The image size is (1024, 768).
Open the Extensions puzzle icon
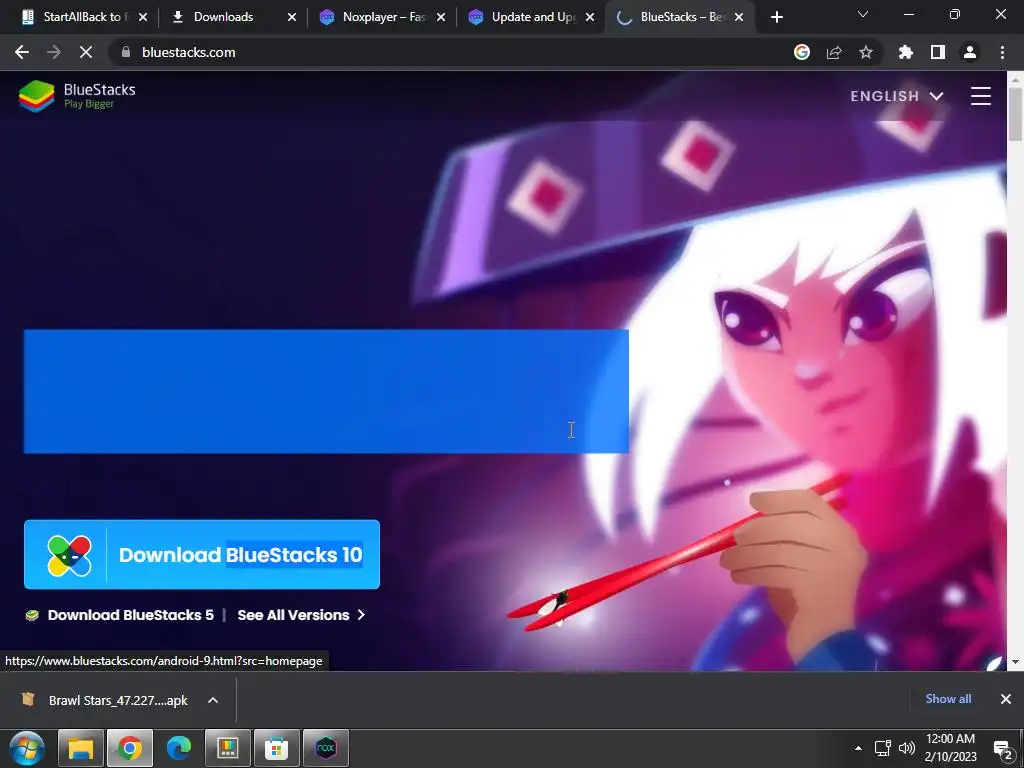pos(906,52)
